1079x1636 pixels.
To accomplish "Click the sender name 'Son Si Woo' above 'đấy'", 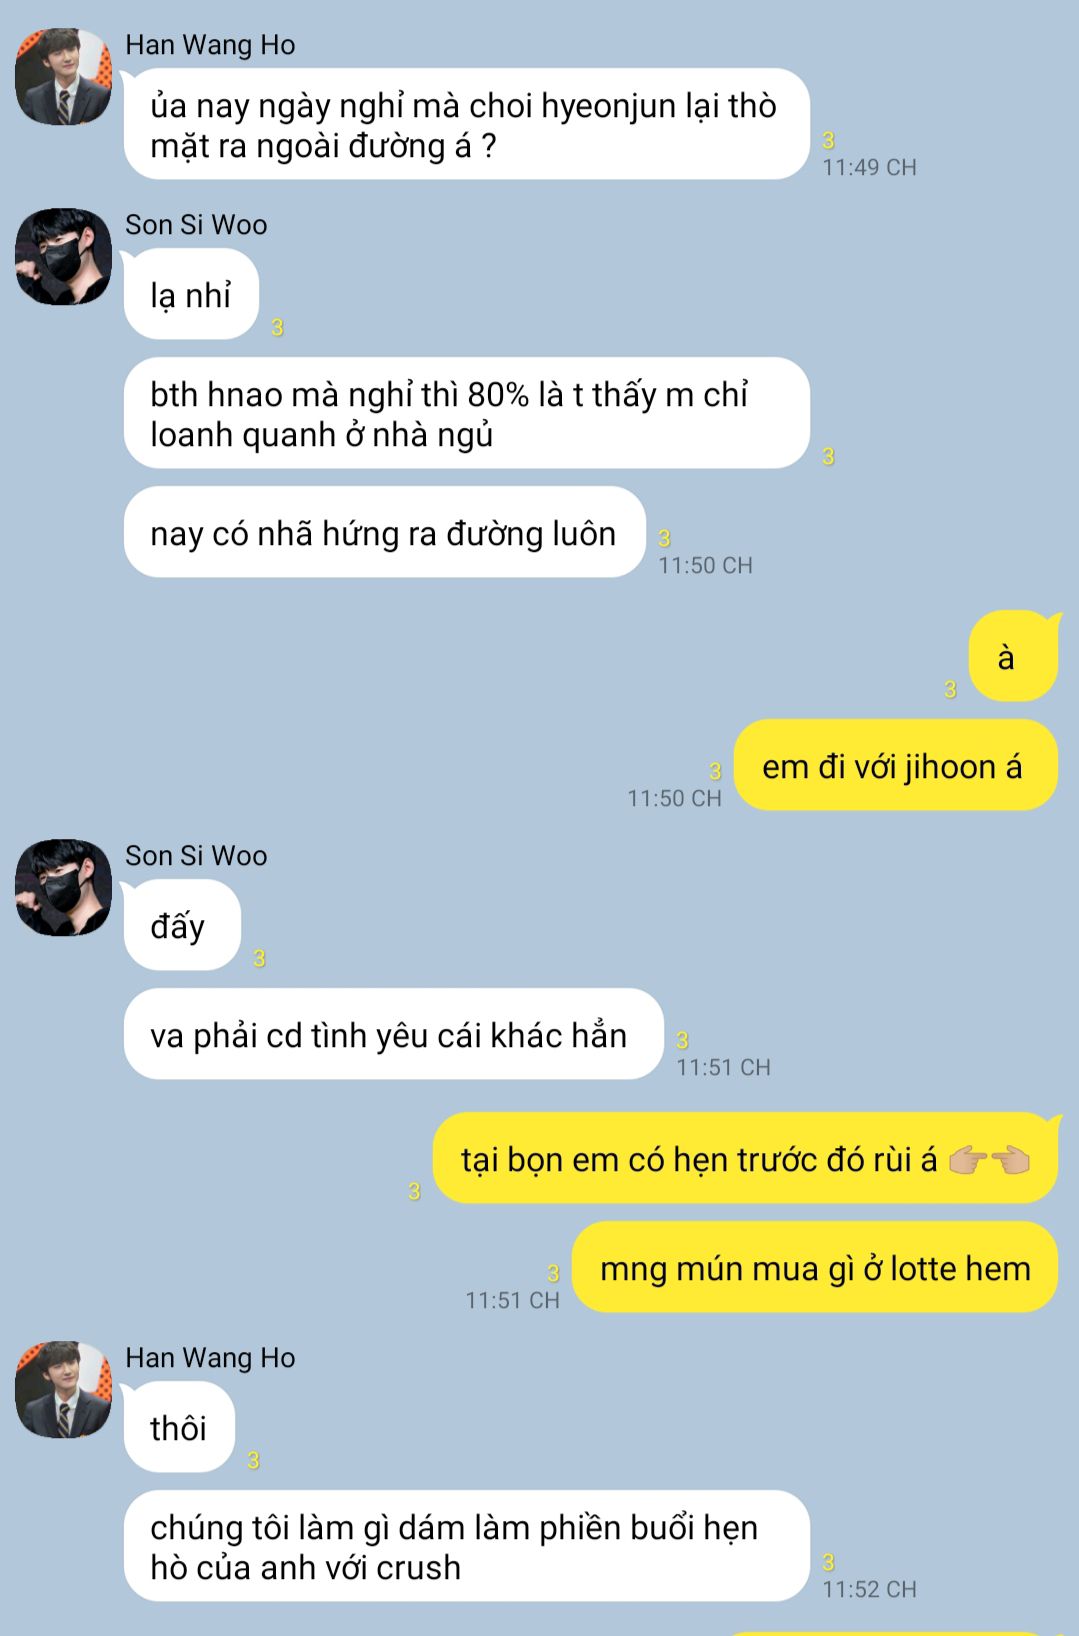I will click(x=196, y=856).
